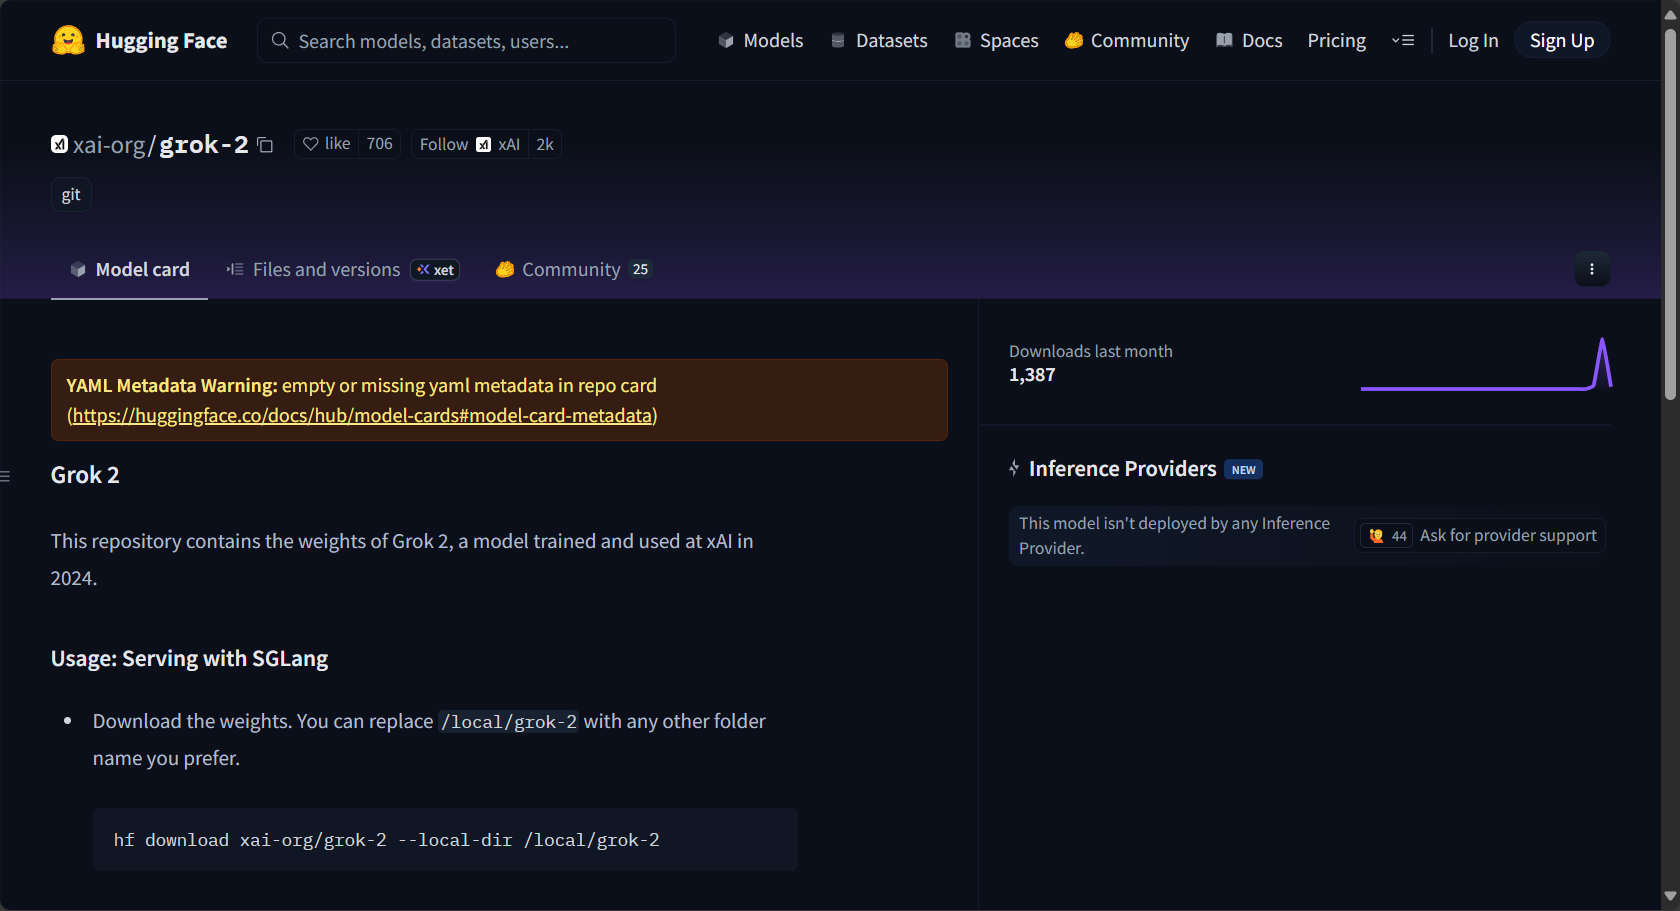
Task: Click the downloads sparkline chart
Action: pos(1486,364)
